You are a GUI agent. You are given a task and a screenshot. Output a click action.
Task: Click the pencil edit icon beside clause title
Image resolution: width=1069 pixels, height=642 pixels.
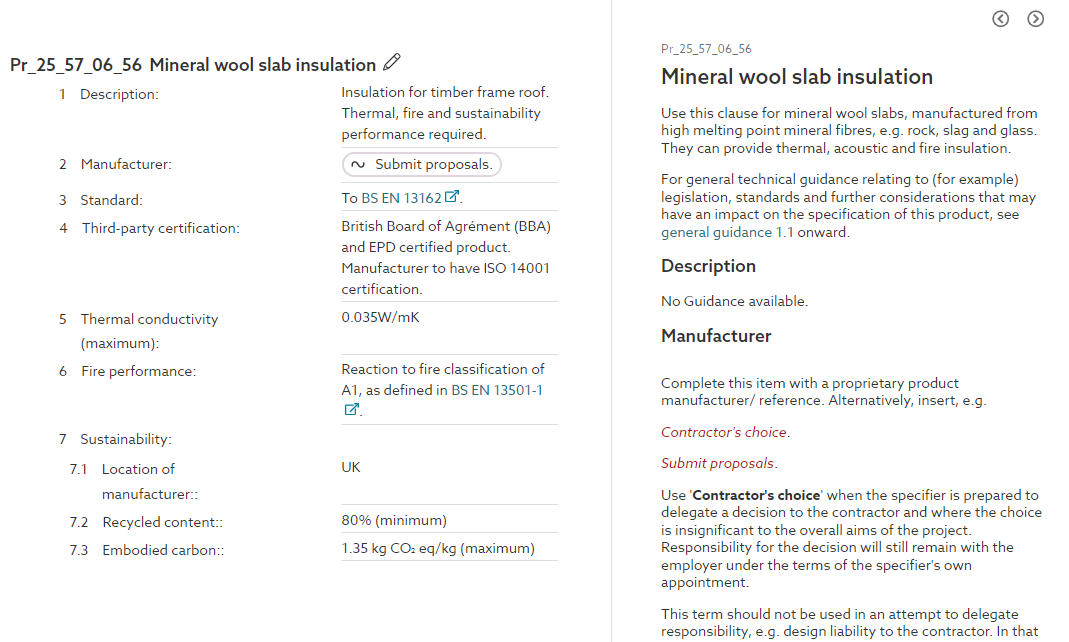[x=391, y=62]
